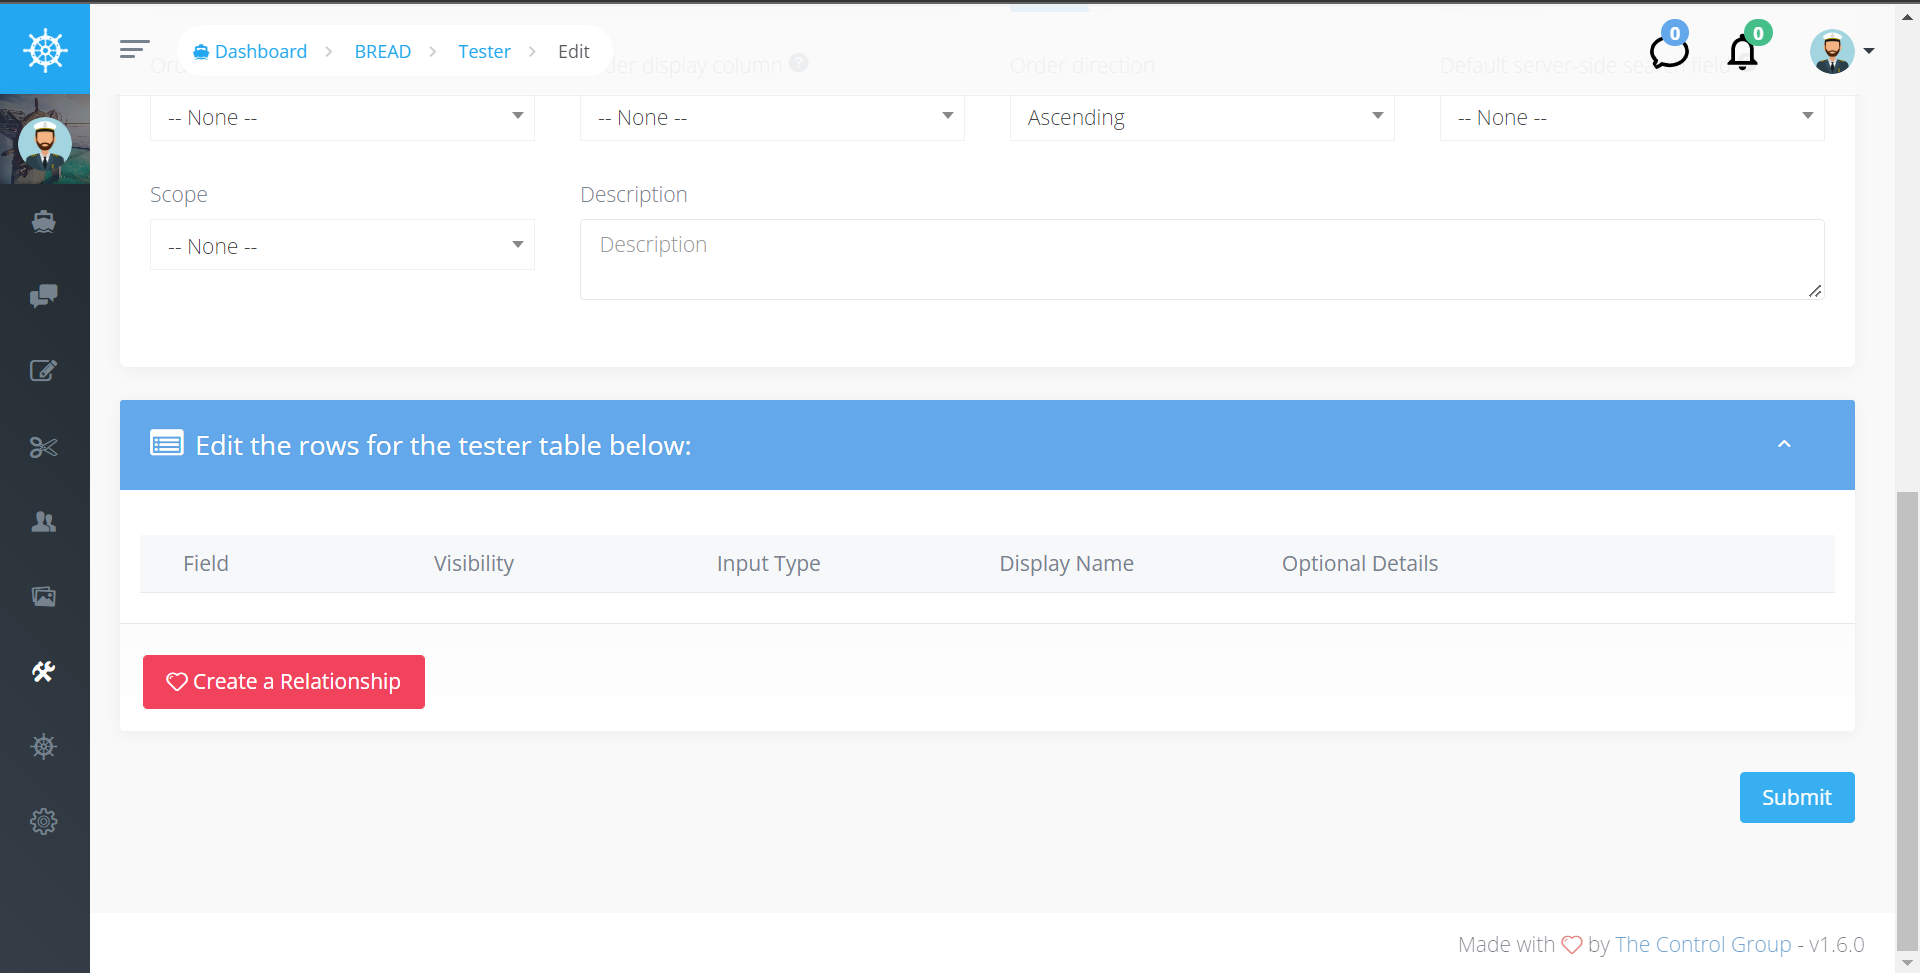
Task: Click the Create a Relationship button
Action: tap(284, 682)
